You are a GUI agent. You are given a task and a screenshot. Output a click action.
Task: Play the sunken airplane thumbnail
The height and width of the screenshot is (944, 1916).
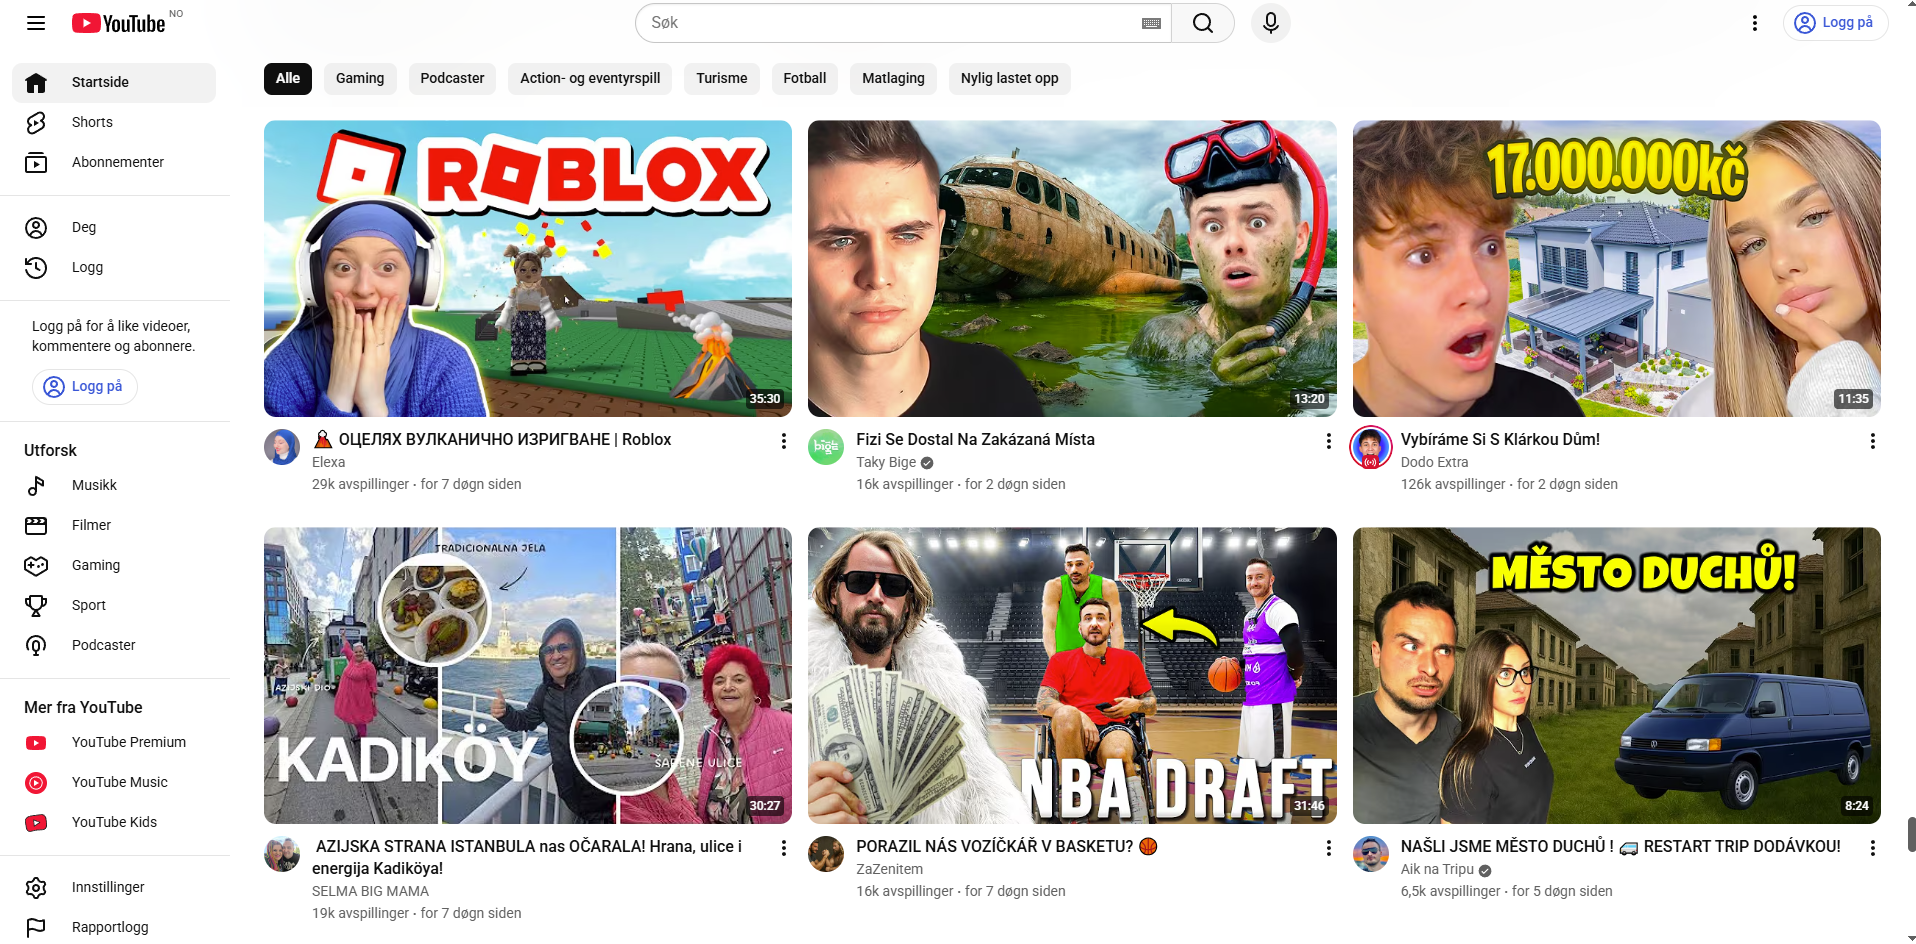click(1072, 269)
